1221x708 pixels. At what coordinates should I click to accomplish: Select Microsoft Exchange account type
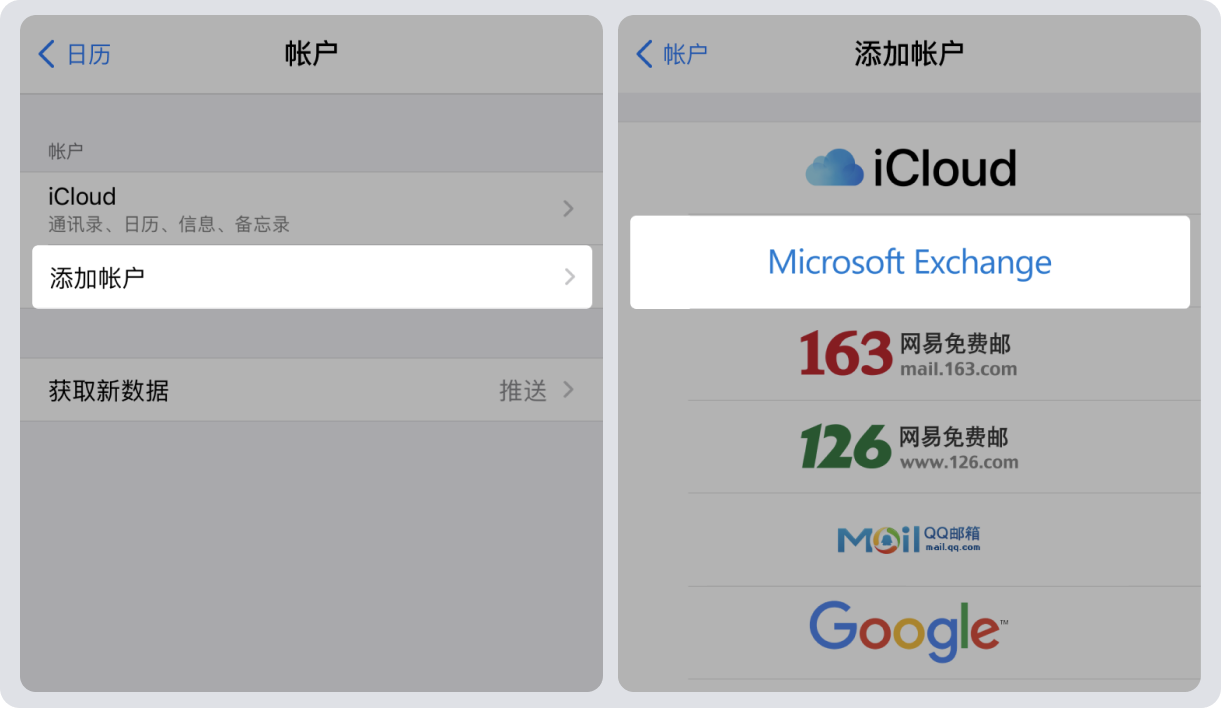pos(910,262)
